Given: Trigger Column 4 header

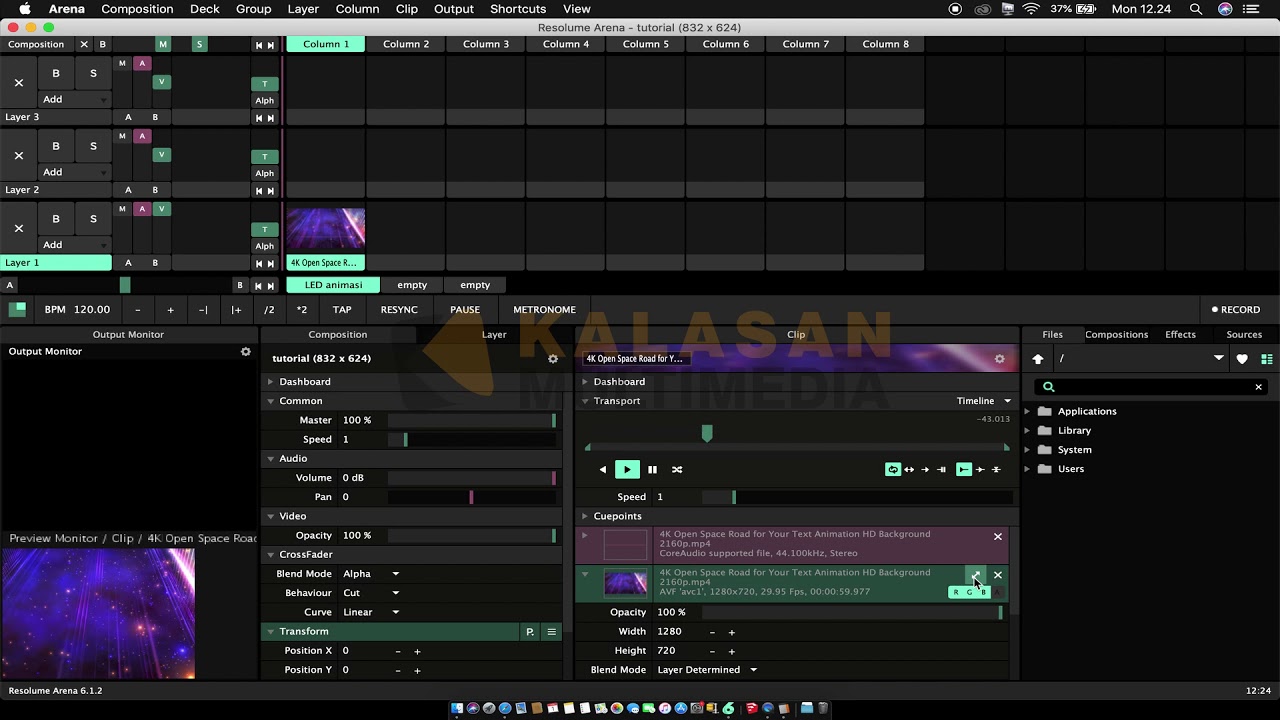Looking at the screenshot, I should (x=566, y=44).
